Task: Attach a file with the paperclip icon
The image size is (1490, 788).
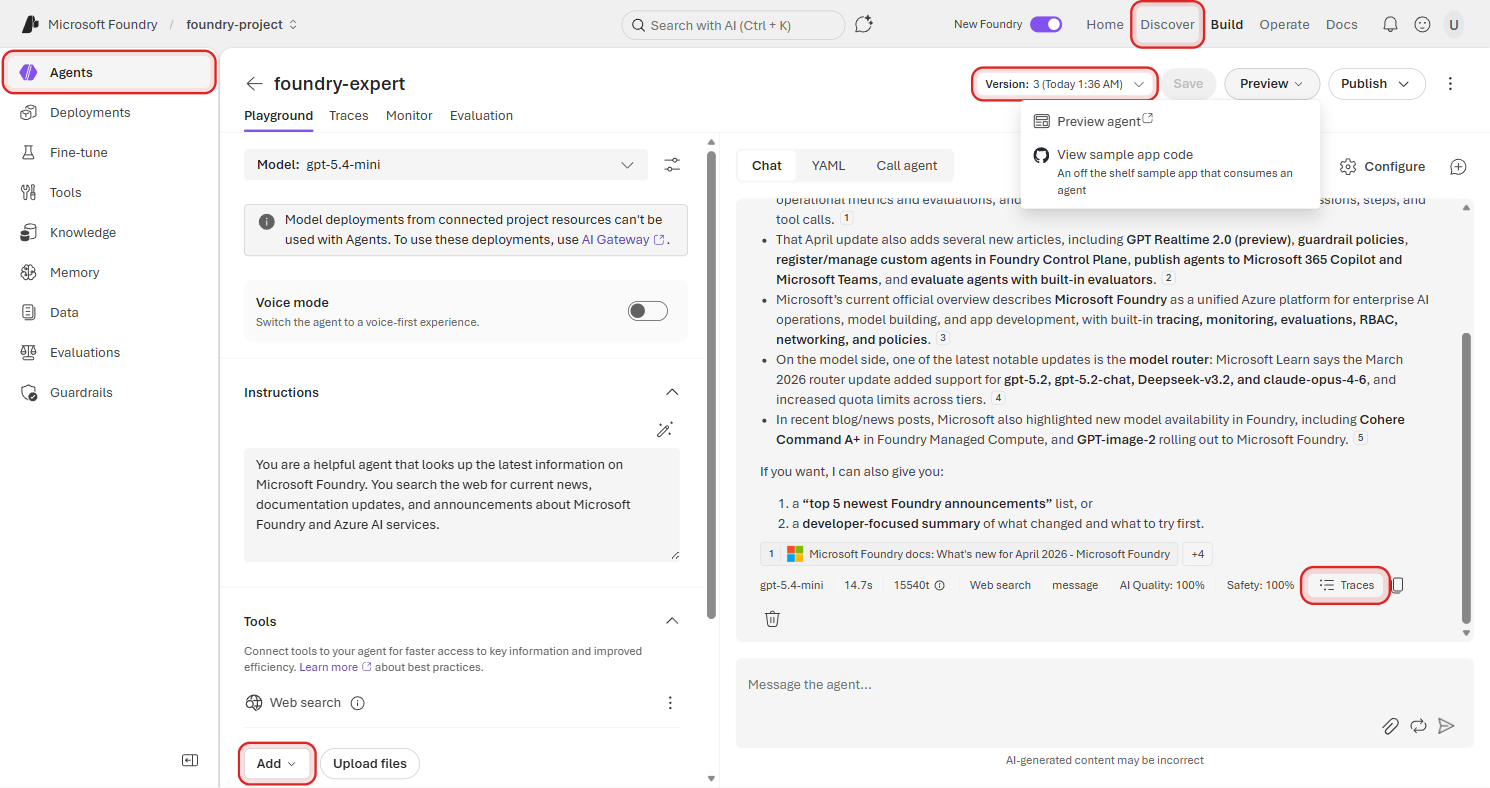Action: point(1390,726)
